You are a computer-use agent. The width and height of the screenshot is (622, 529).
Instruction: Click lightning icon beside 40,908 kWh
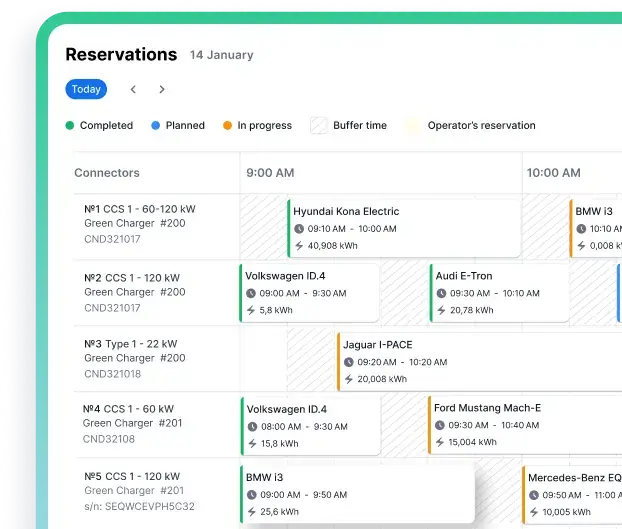click(299, 246)
